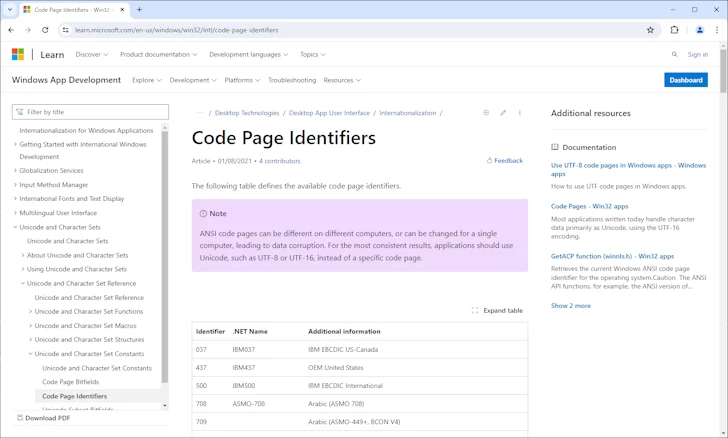Click the Feedback button
The image size is (728, 438).
[x=504, y=160]
